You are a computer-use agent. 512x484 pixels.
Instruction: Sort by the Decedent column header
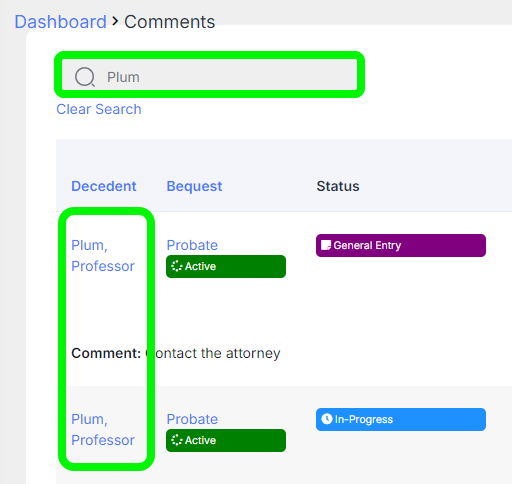tap(104, 186)
